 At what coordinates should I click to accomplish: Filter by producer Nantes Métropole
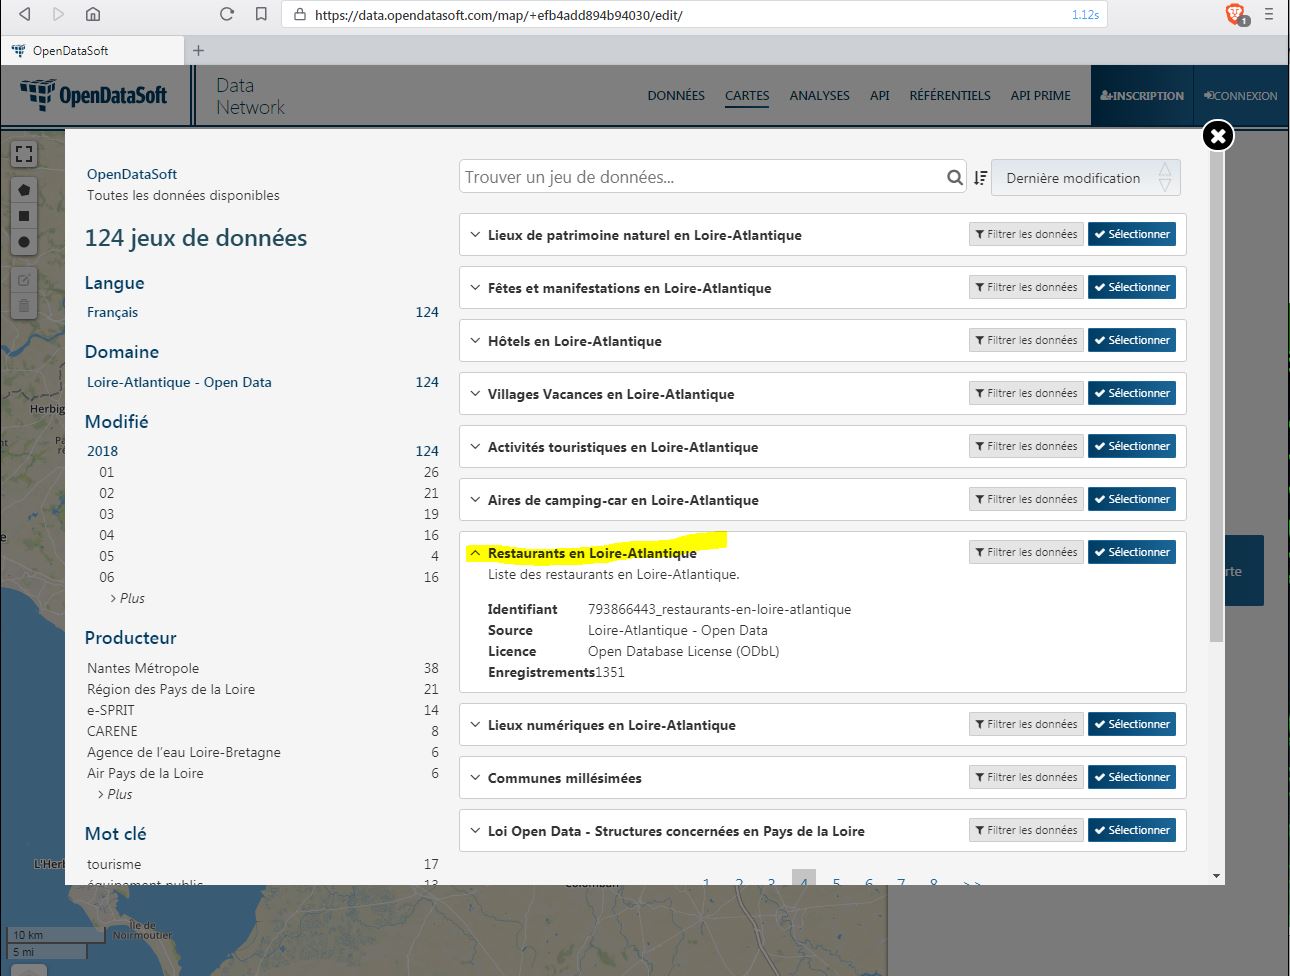coord(143,668)
